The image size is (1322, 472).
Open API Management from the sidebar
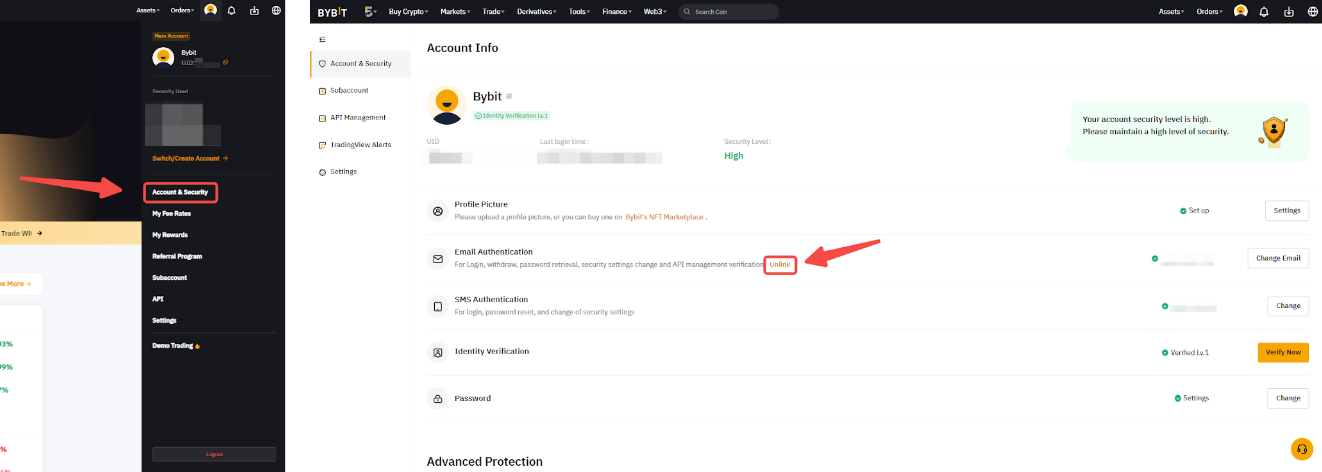[357, 118]
